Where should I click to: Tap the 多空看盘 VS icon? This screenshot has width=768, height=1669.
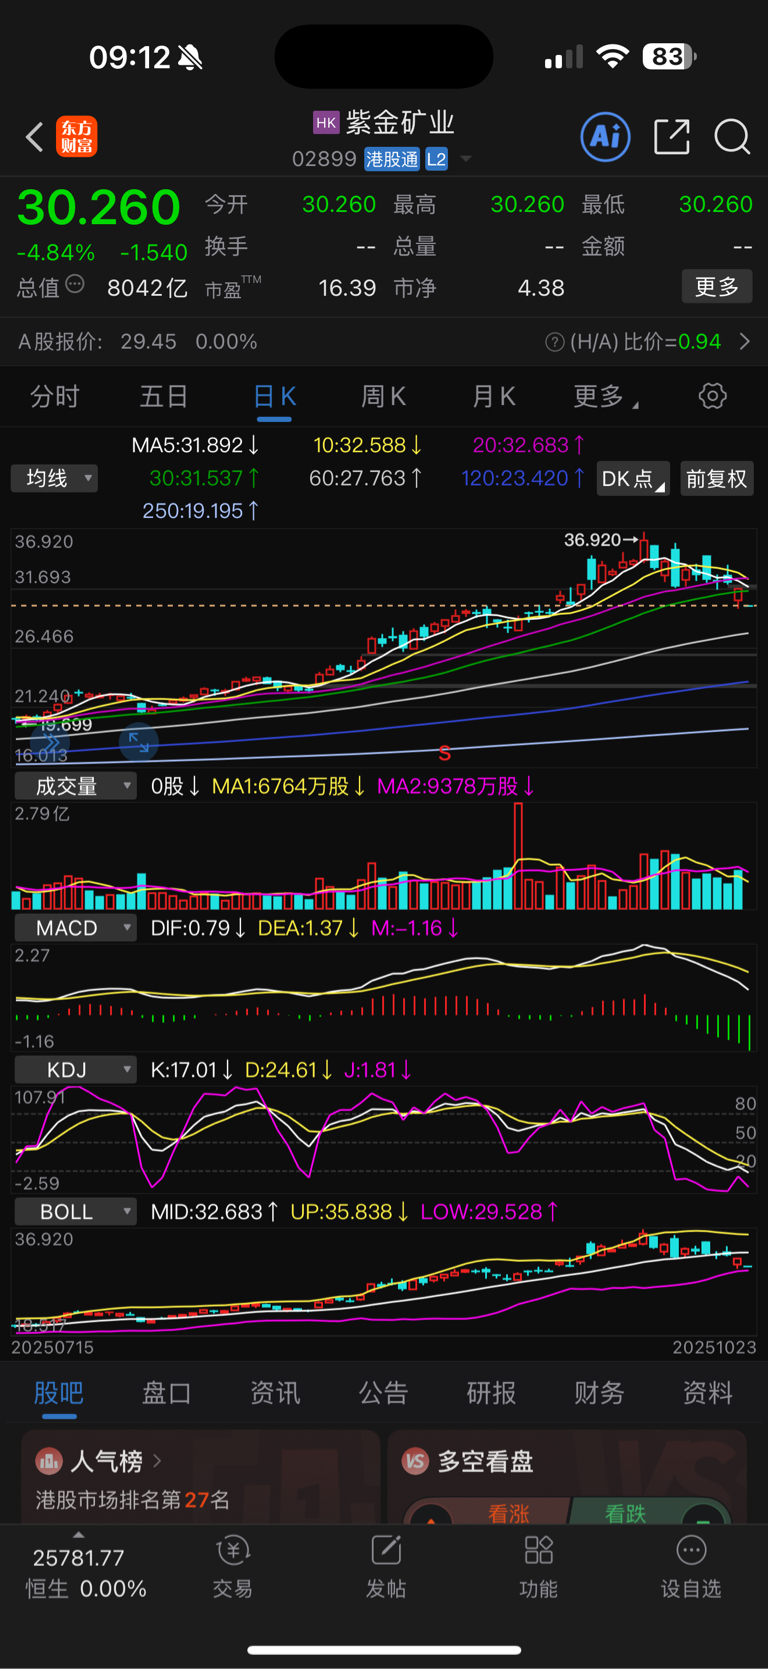tap(415, 1462)
